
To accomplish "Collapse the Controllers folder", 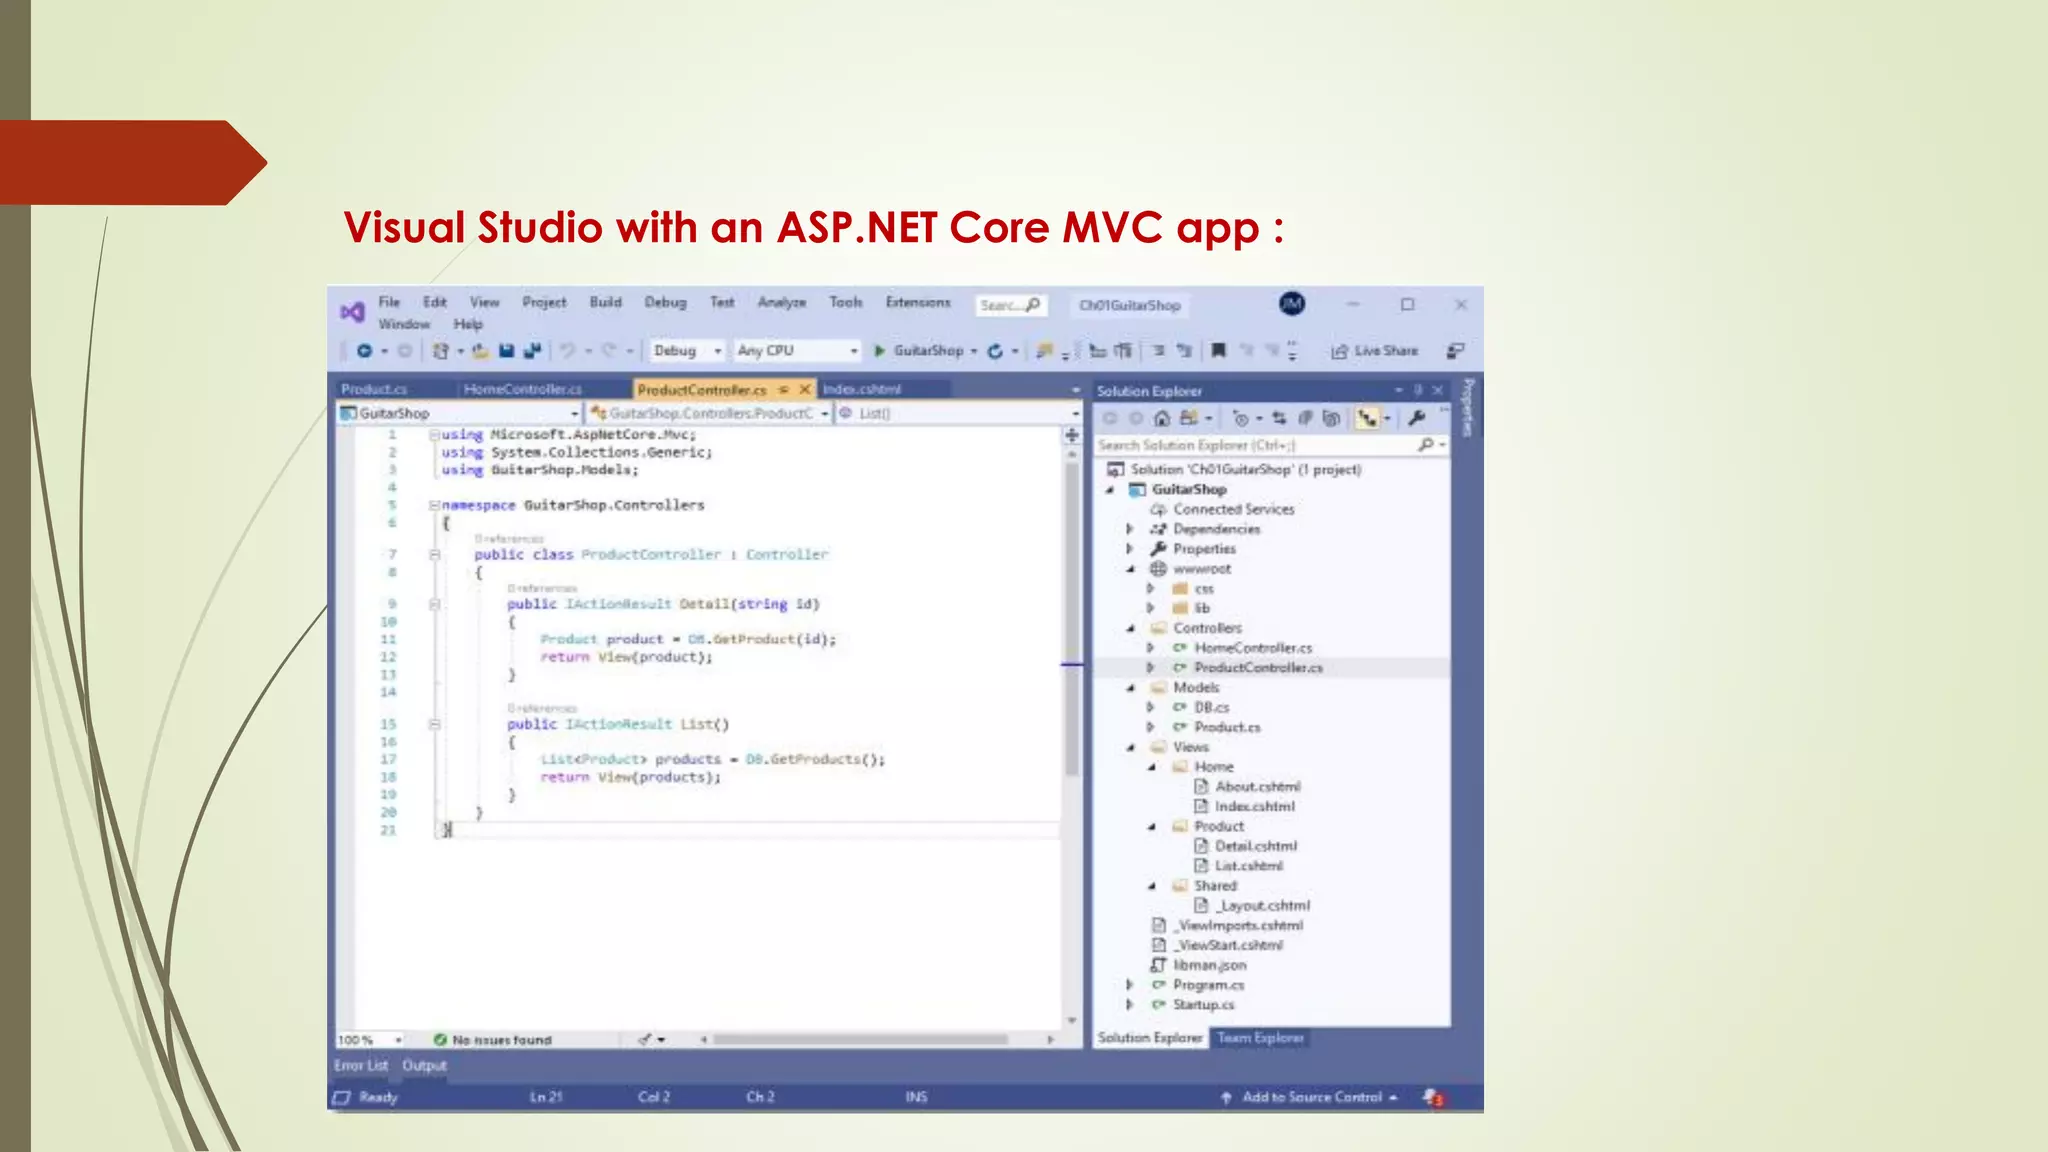I will click(x=1130, y=628).
